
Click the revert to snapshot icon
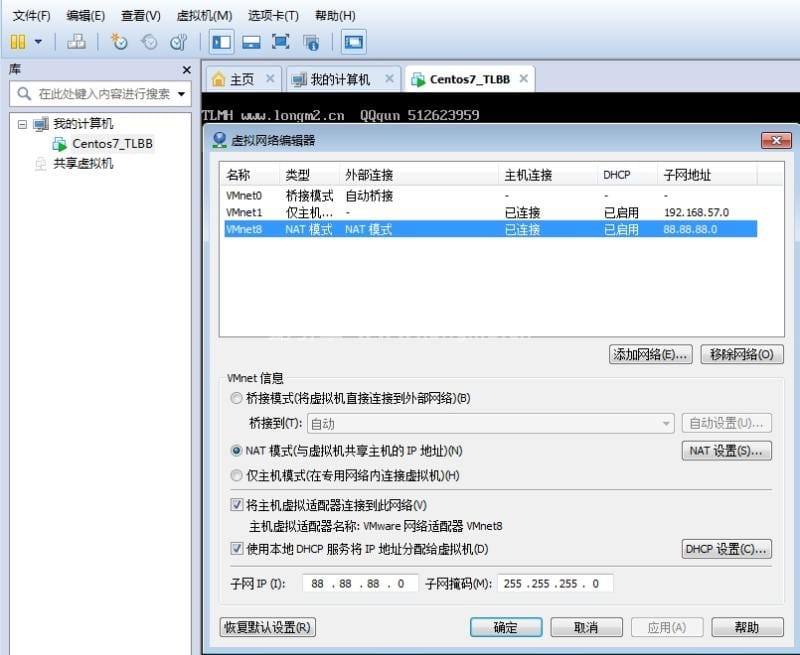pos(149,42)
